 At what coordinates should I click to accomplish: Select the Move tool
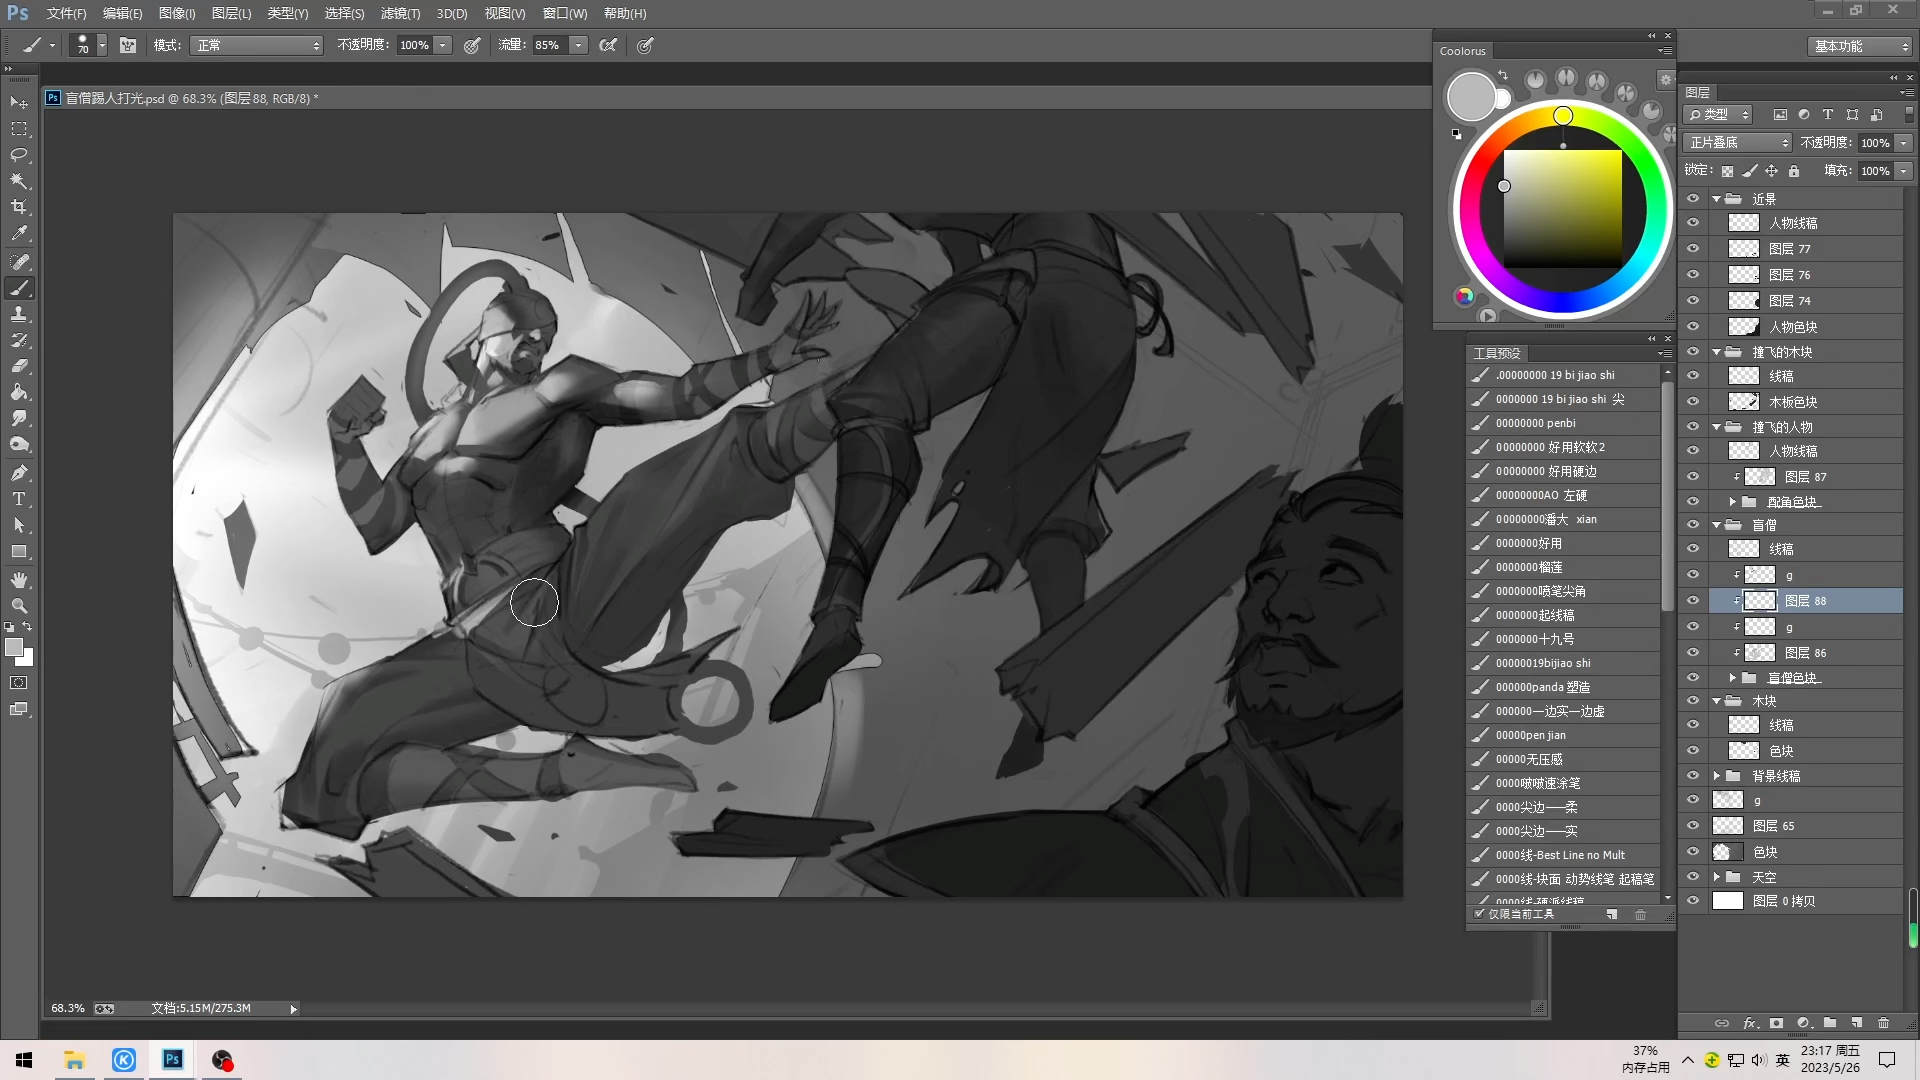(x=19, y=103)
